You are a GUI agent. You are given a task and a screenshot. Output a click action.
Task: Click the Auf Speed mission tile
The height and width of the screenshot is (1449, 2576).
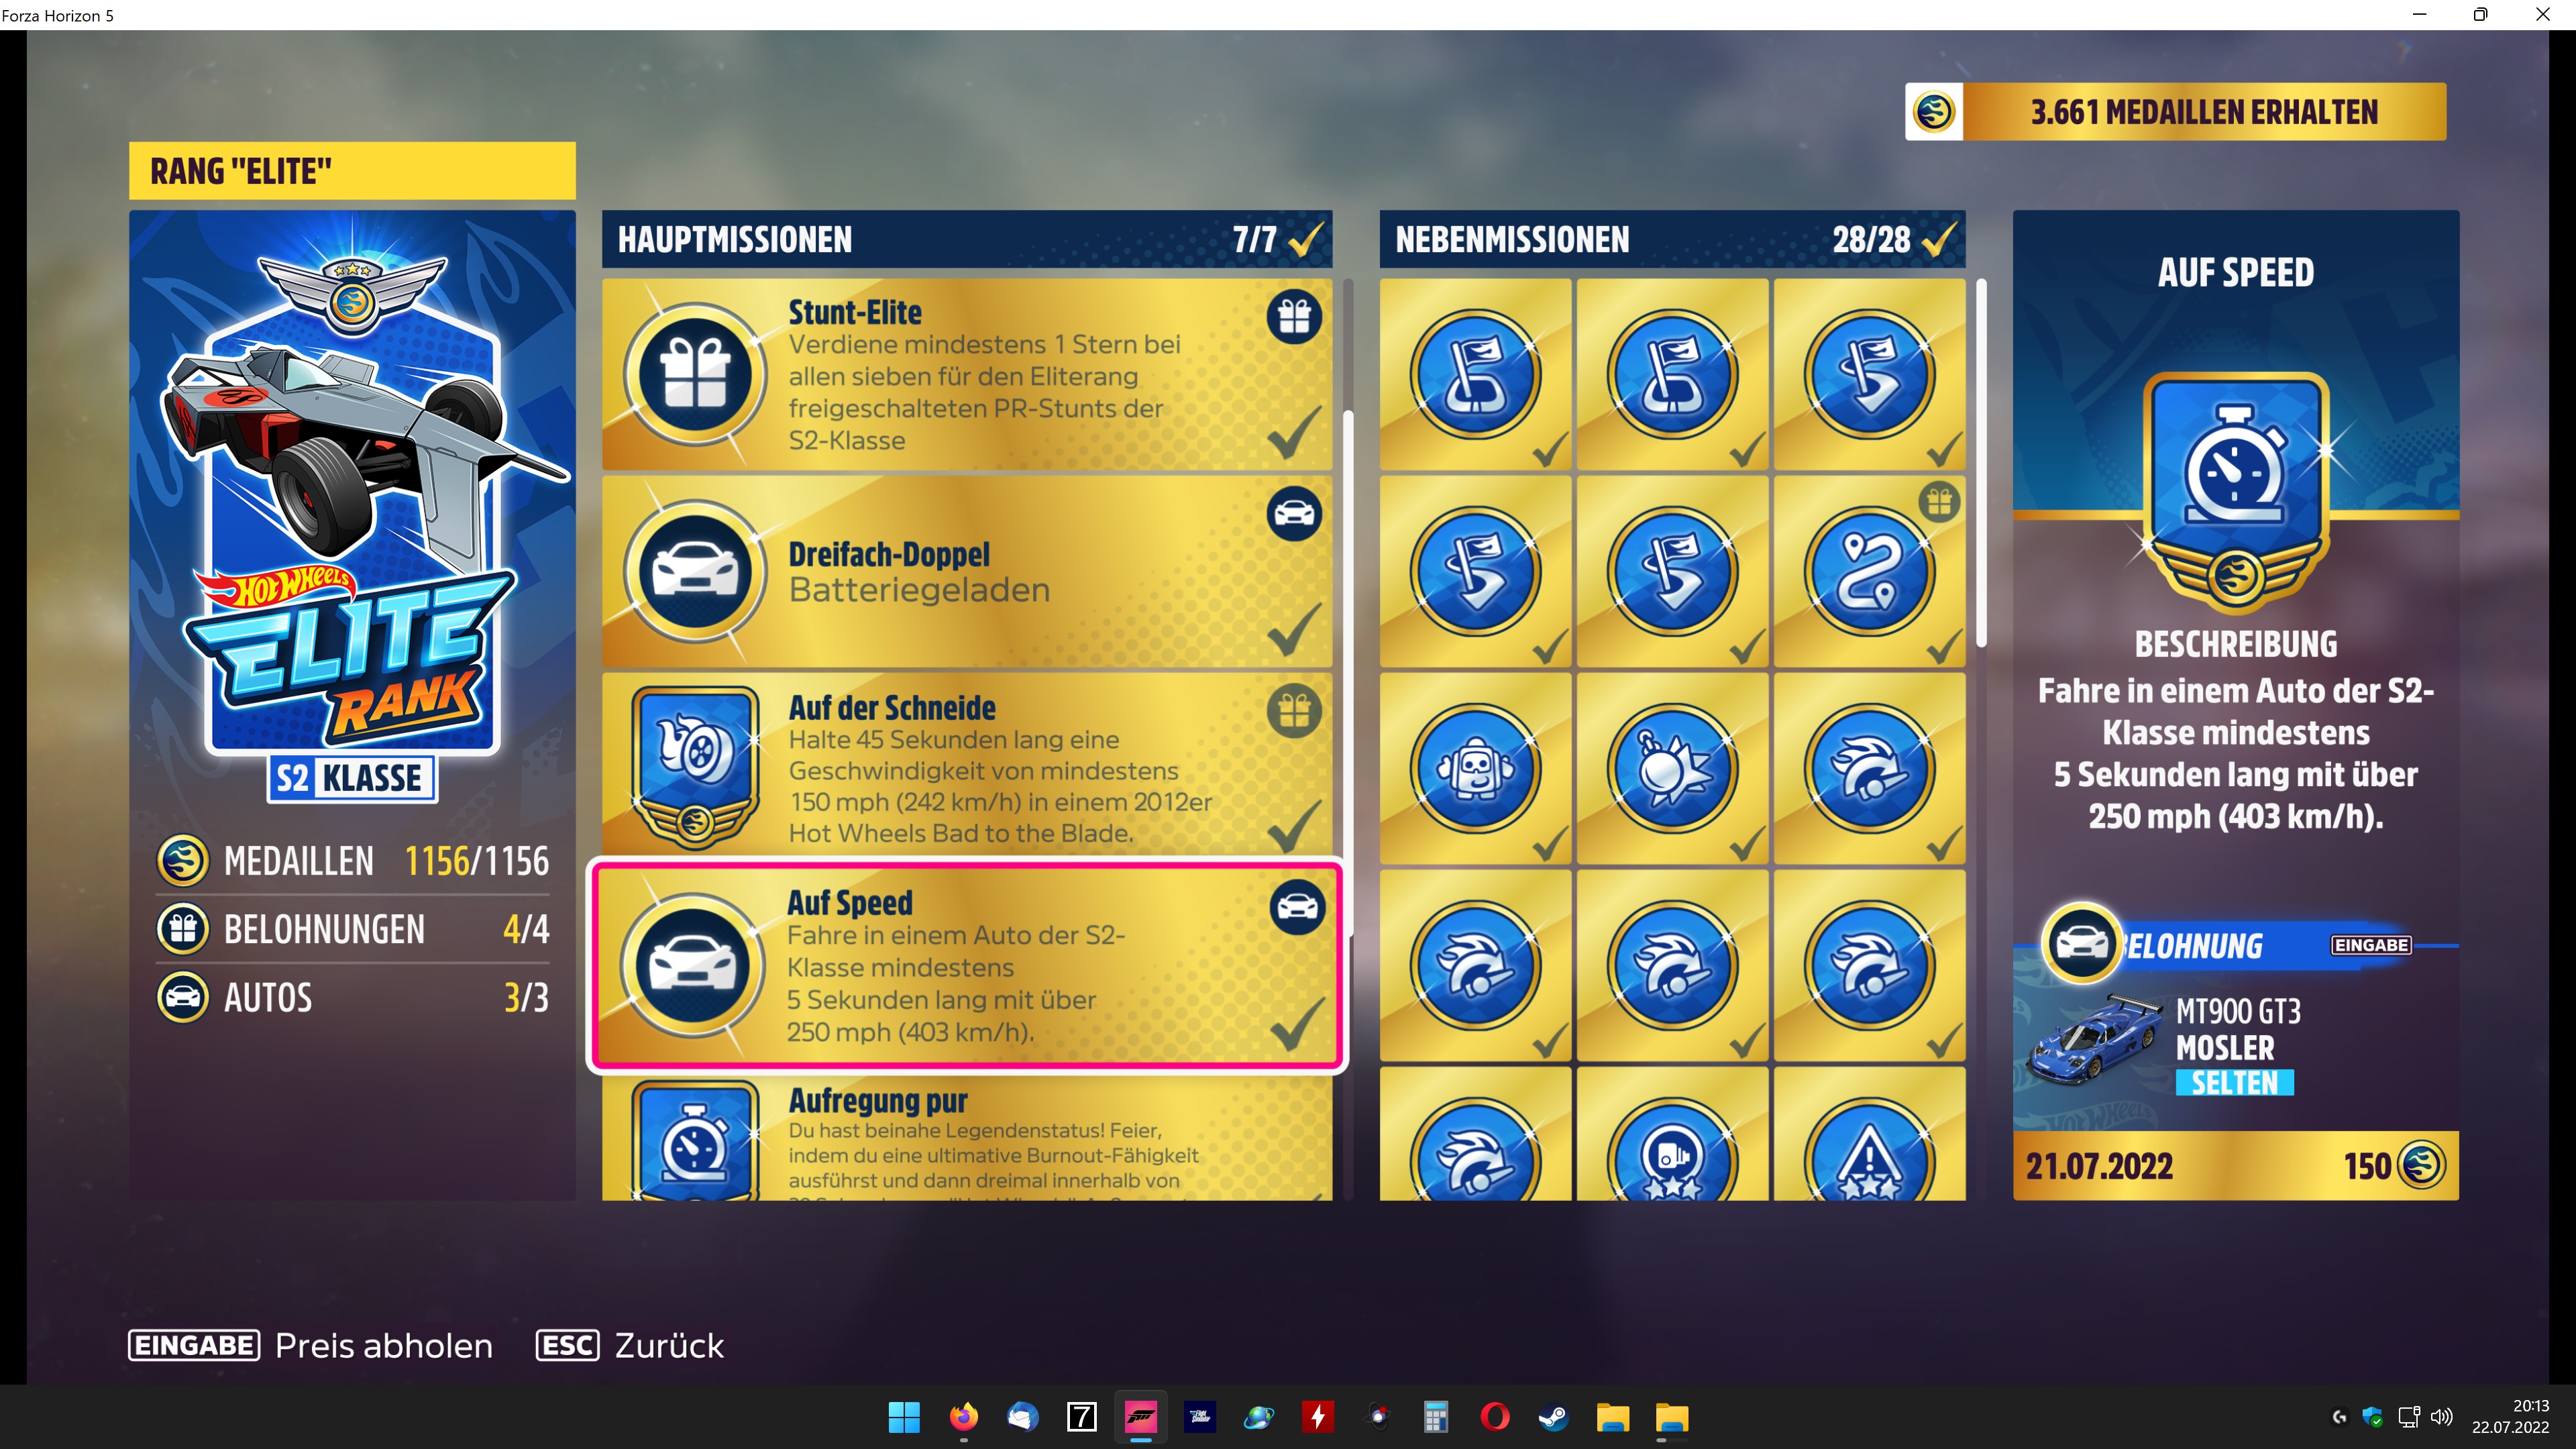966,966
